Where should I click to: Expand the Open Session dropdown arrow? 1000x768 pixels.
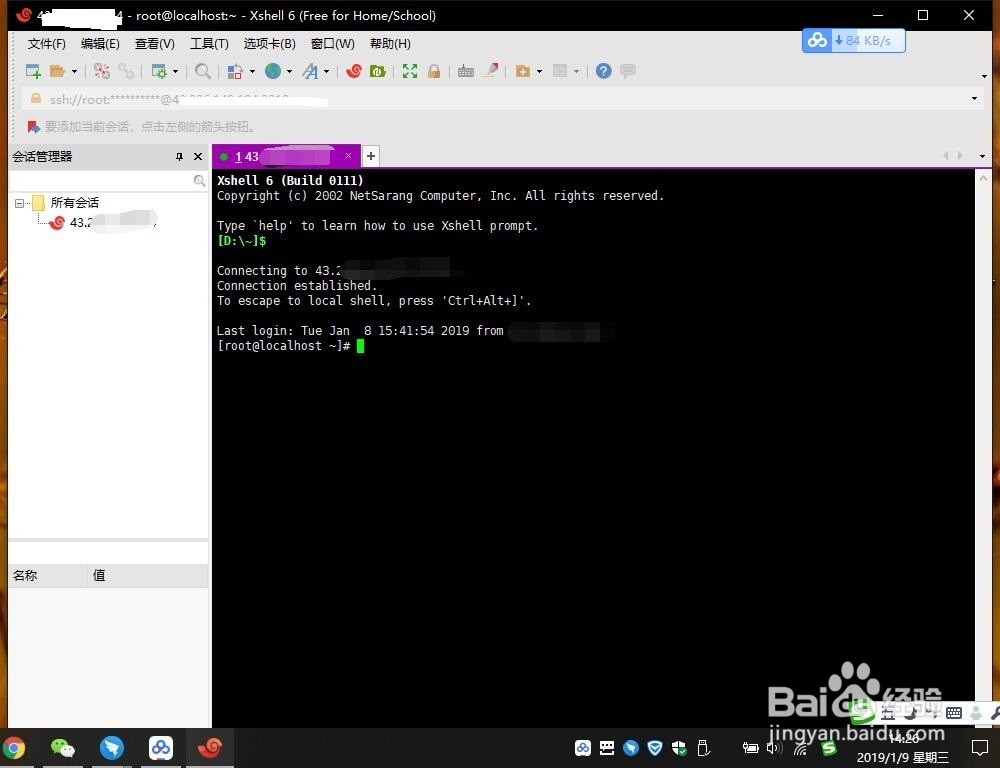[x=74, y=71]
